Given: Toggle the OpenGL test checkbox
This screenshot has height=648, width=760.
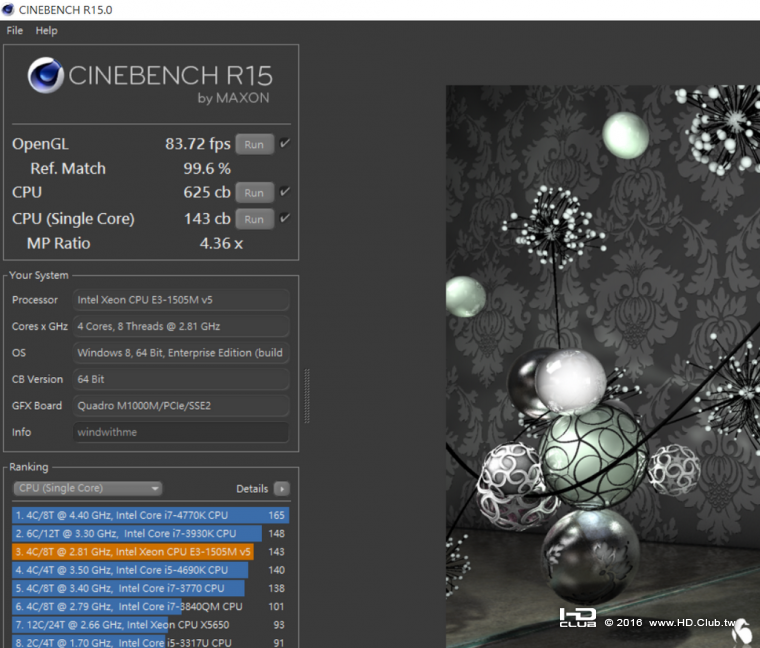Looking at the screenshot, I should 285,144.
